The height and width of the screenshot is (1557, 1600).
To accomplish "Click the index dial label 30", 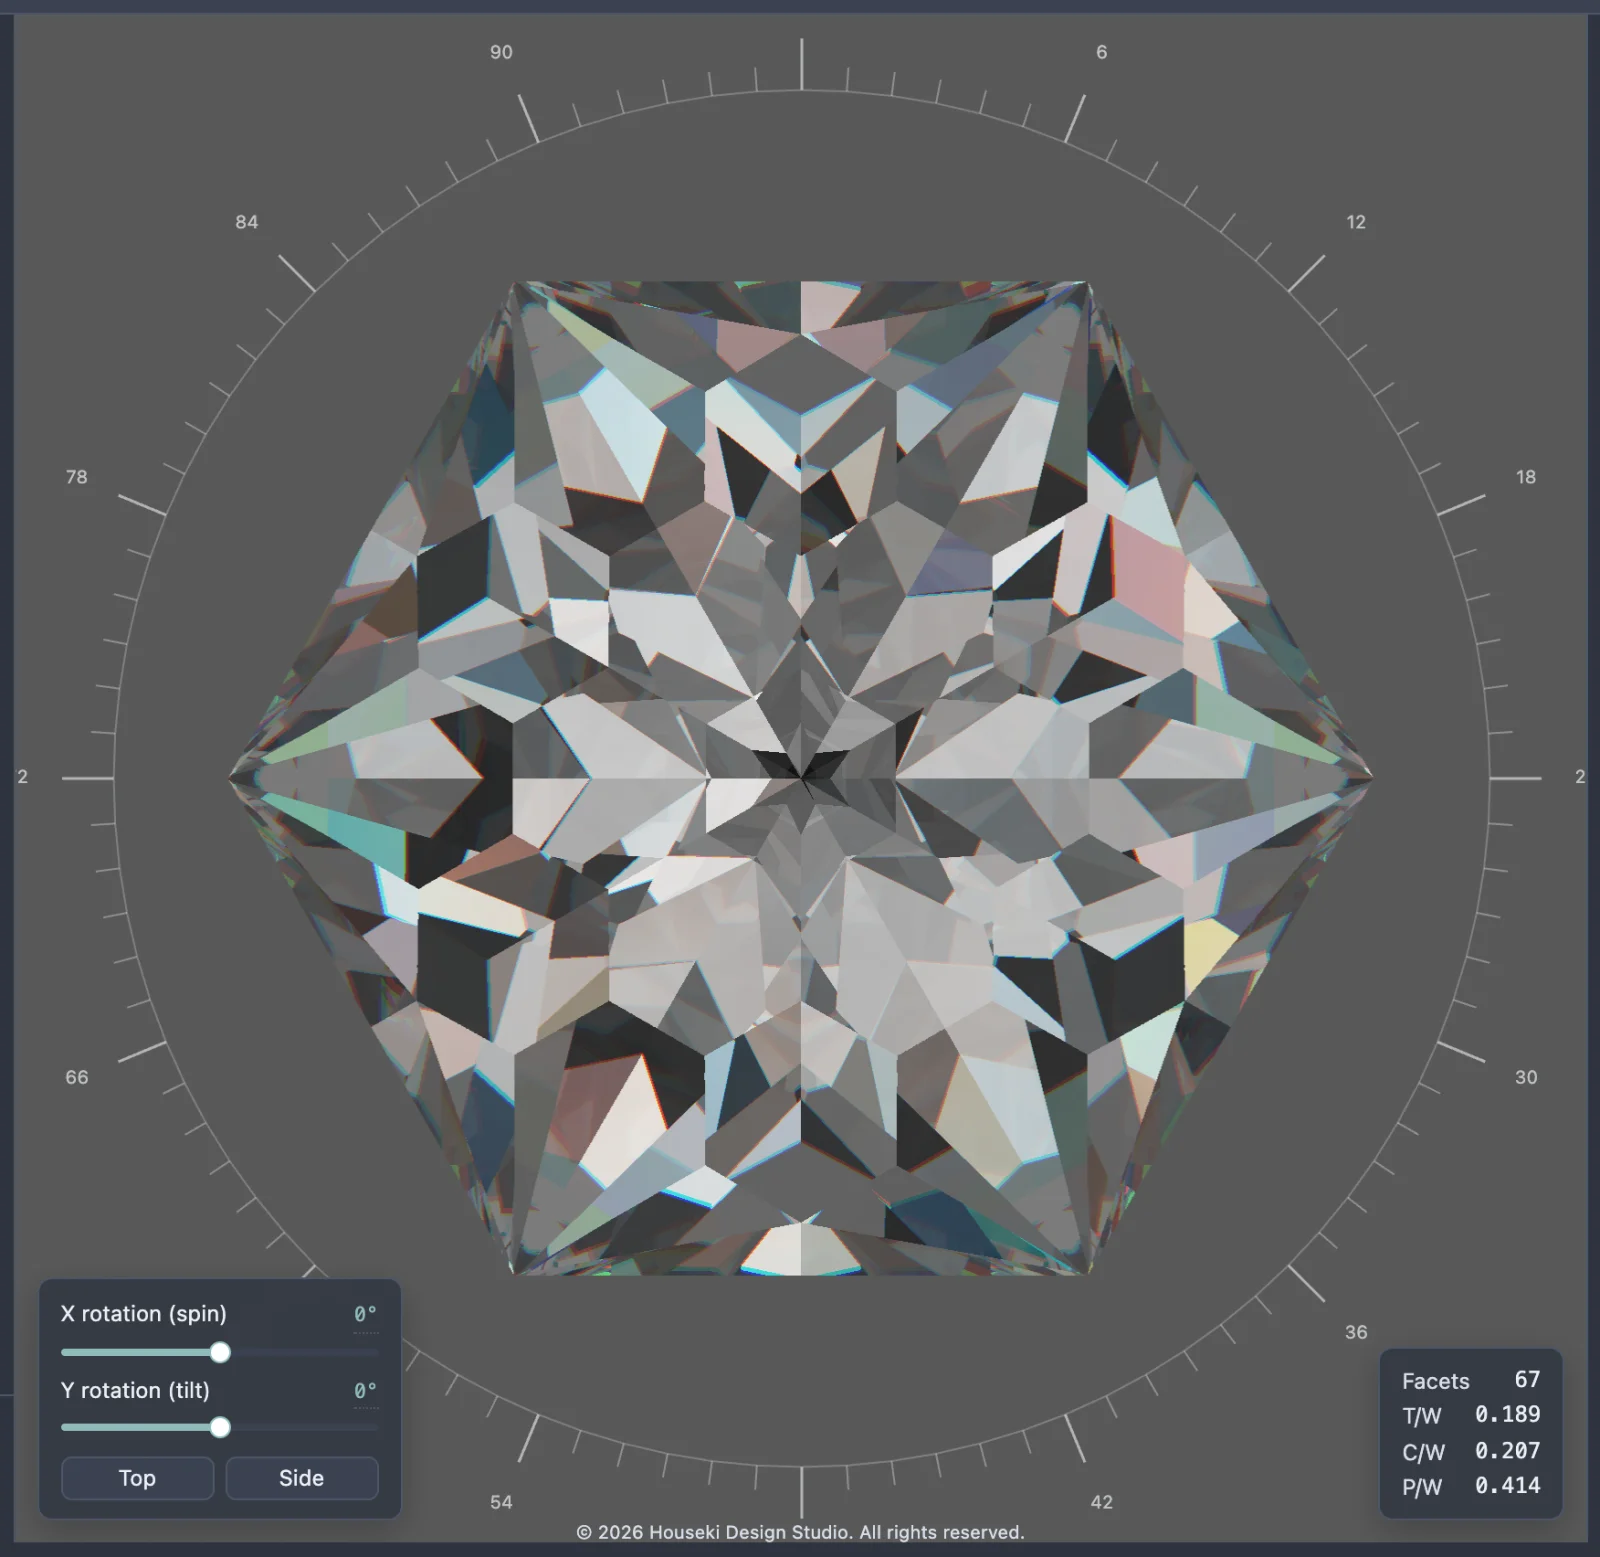I will point(1525,1077).
